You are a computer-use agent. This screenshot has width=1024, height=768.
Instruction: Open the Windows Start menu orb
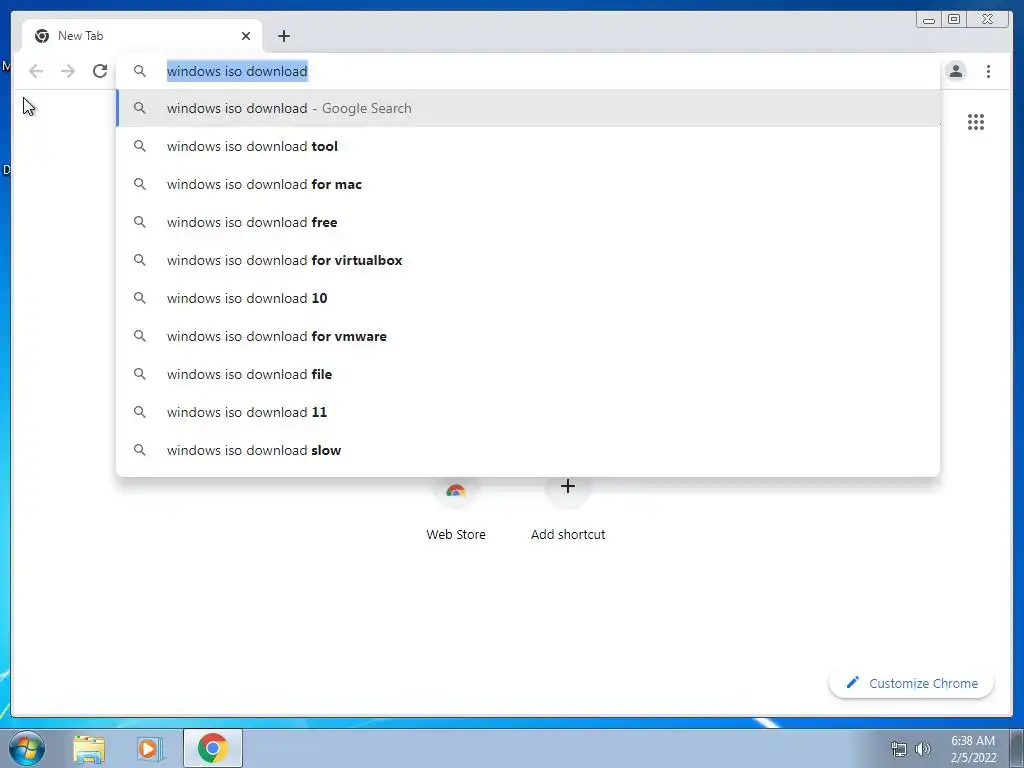[27, 748]
